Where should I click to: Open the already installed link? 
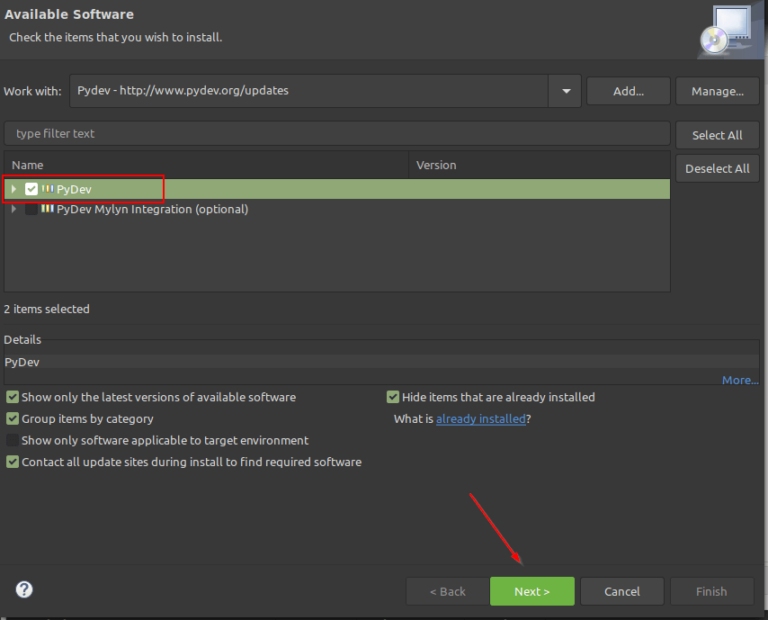pyautogui.click(x=480, y=419)
